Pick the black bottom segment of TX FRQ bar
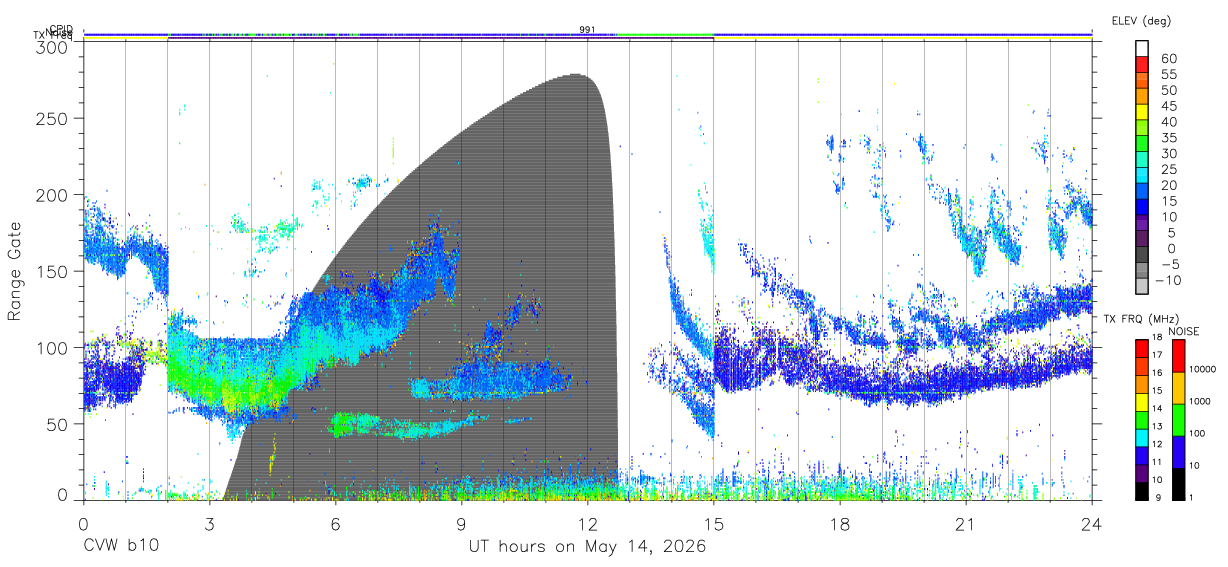The image size is (1228, 567). 1142,491
